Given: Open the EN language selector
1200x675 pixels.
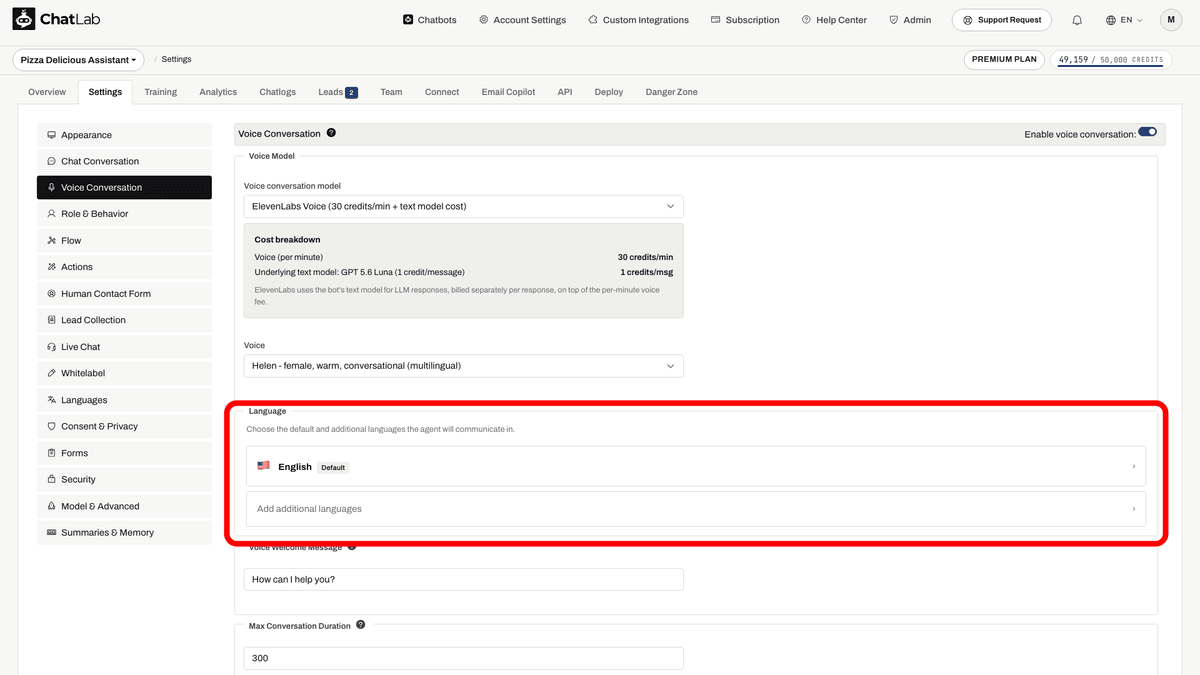Looking at the screenshot, I should point(1124,20).
